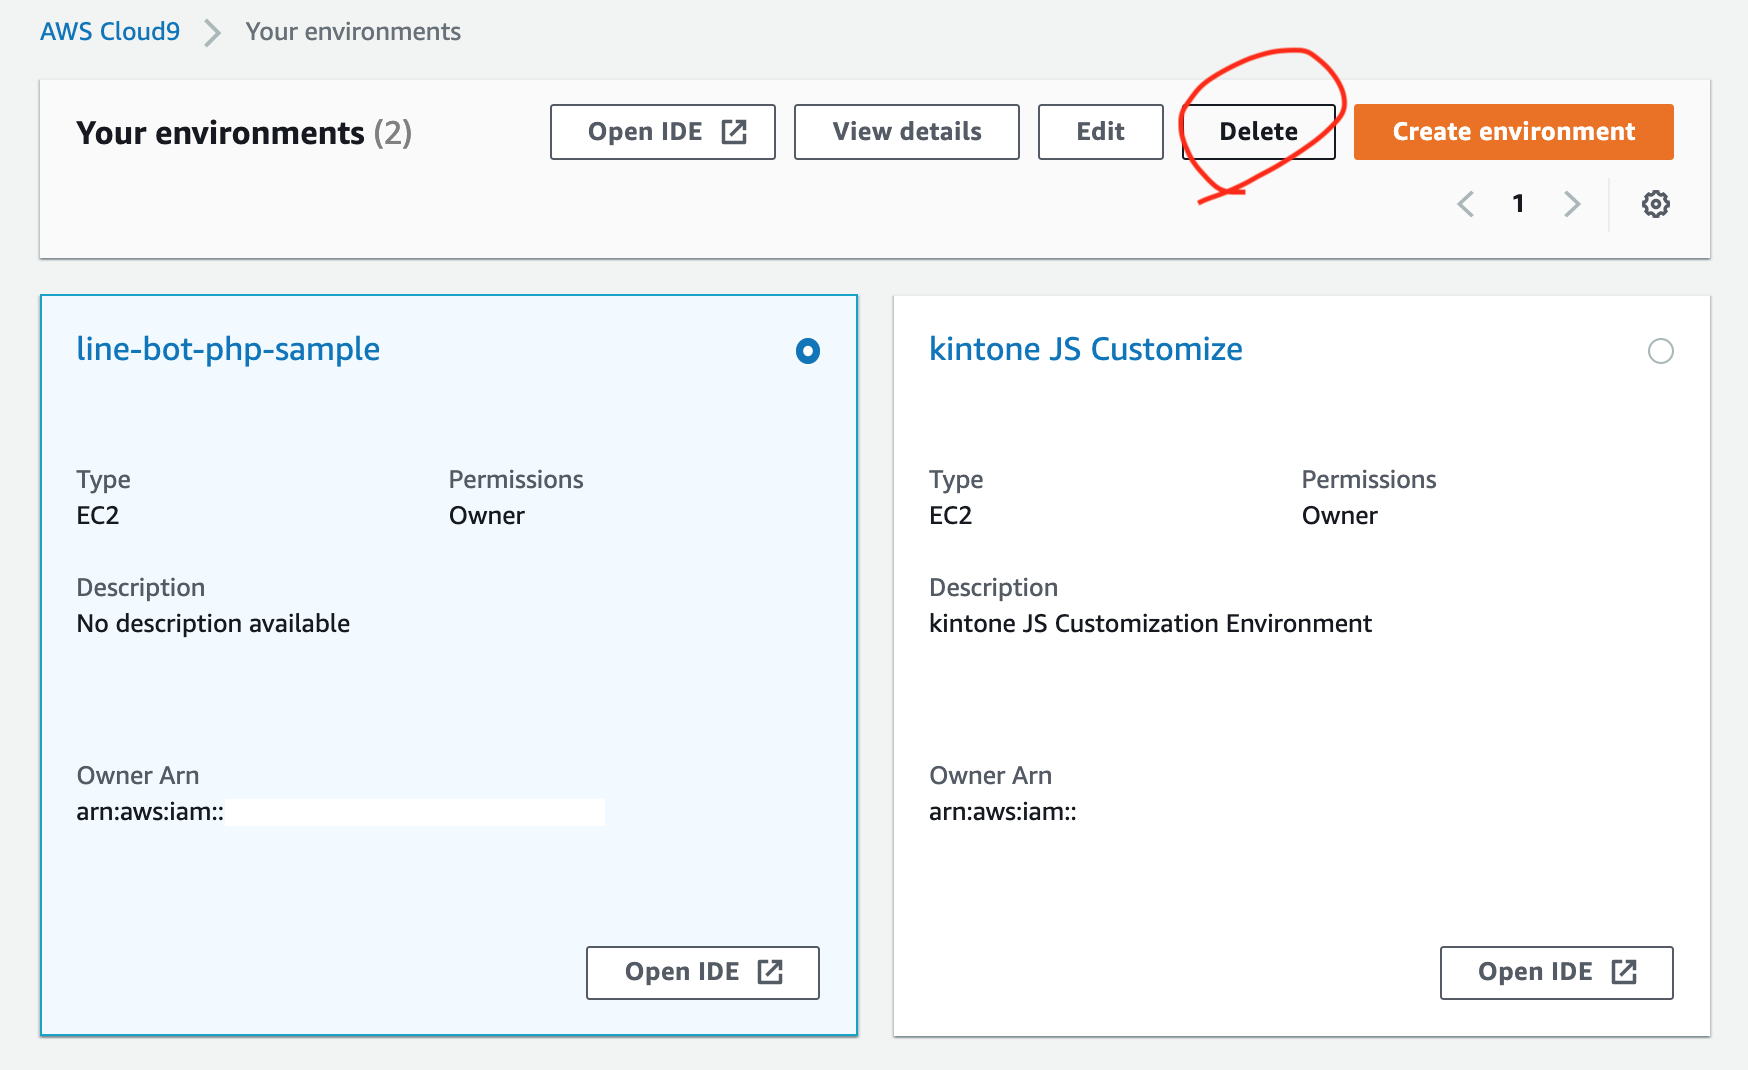Image resolution: width=1748 pixels, height=1070 pixels.
Task: Click the toolbar Open IDE button
Action: 663,132
